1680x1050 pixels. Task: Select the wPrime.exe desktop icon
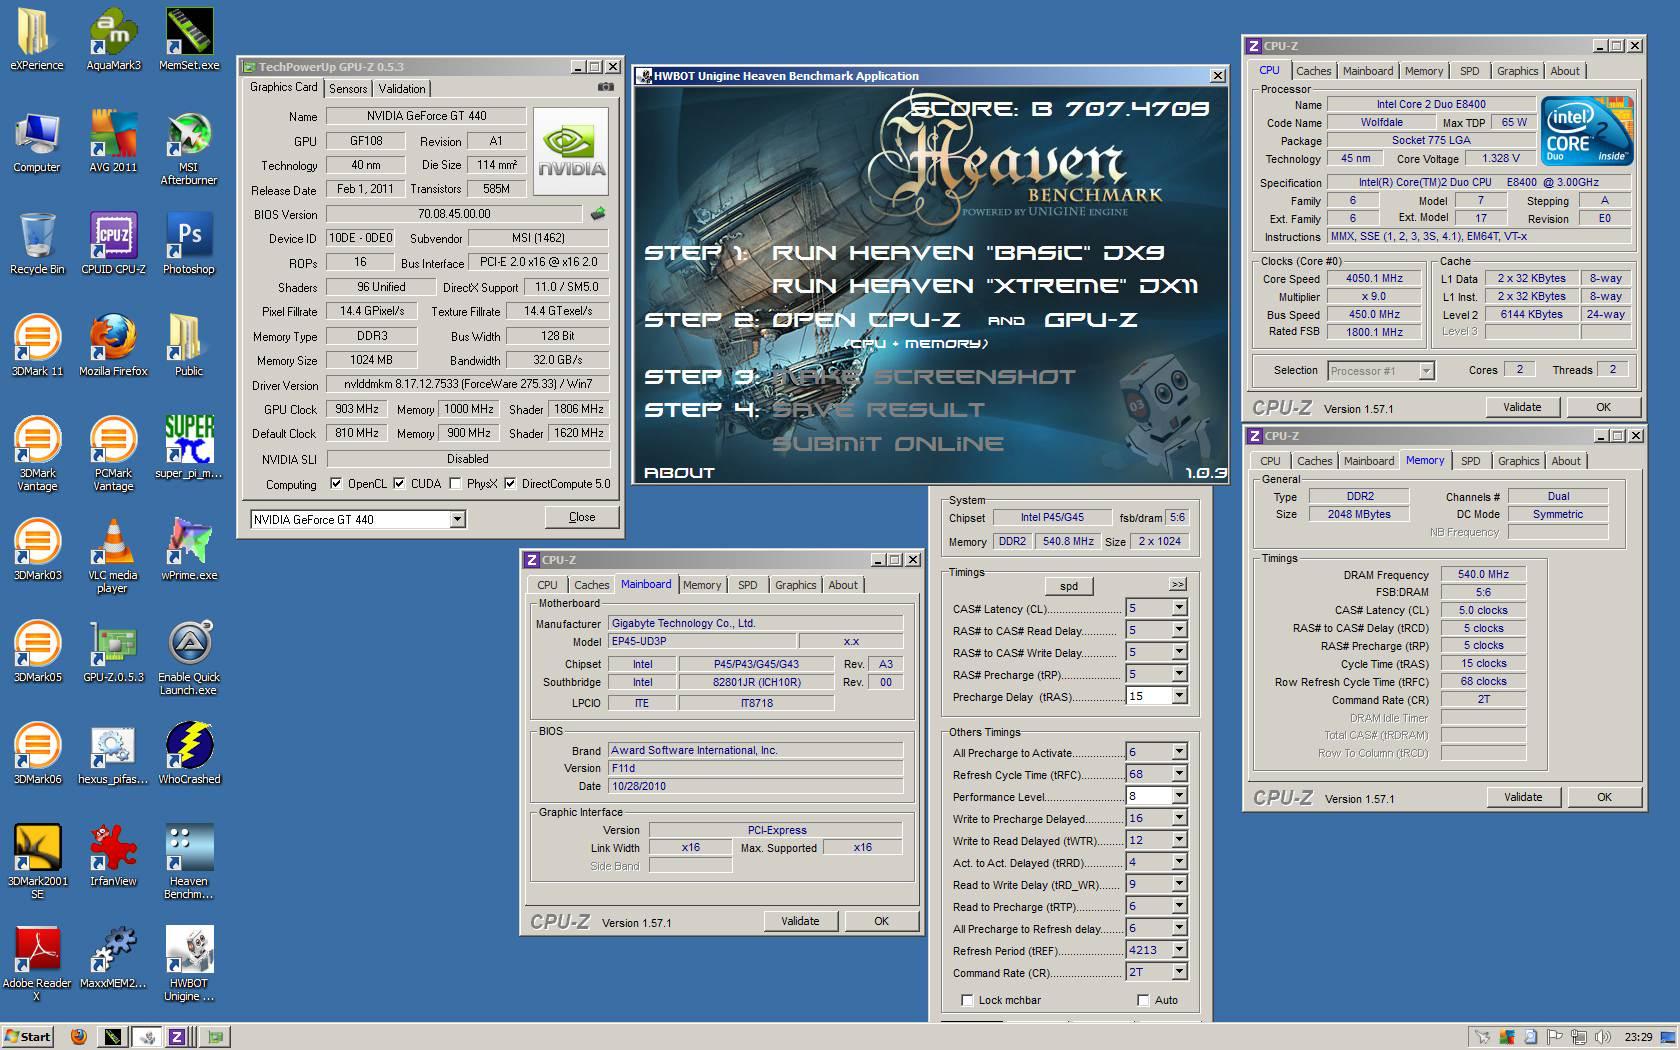coord(189,550)
